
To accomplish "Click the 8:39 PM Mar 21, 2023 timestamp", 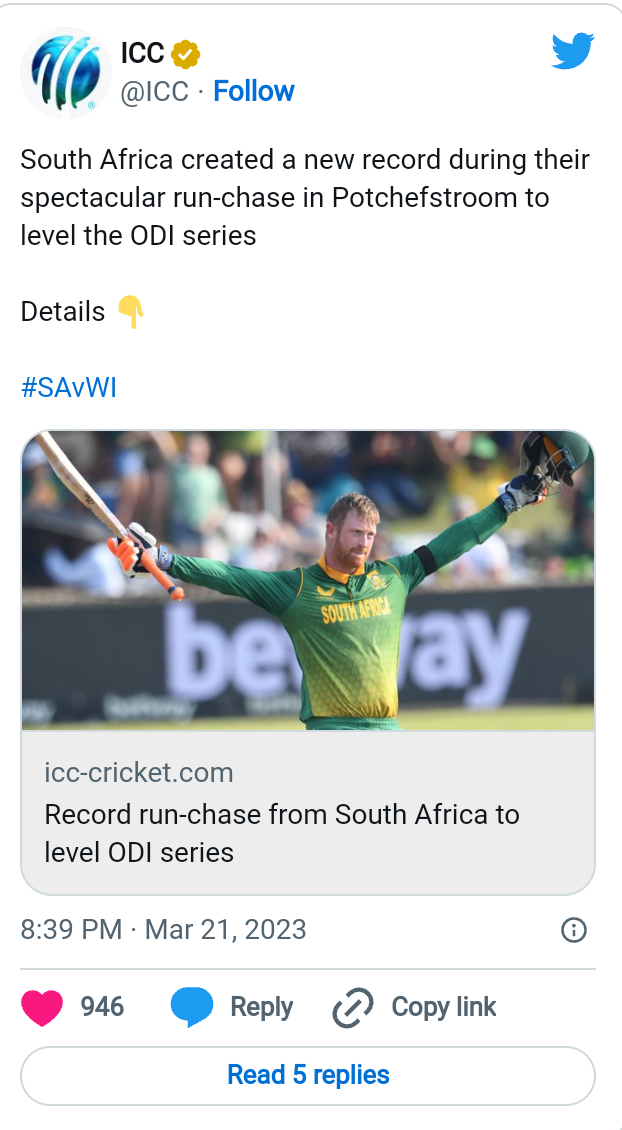I will point(163,930).
